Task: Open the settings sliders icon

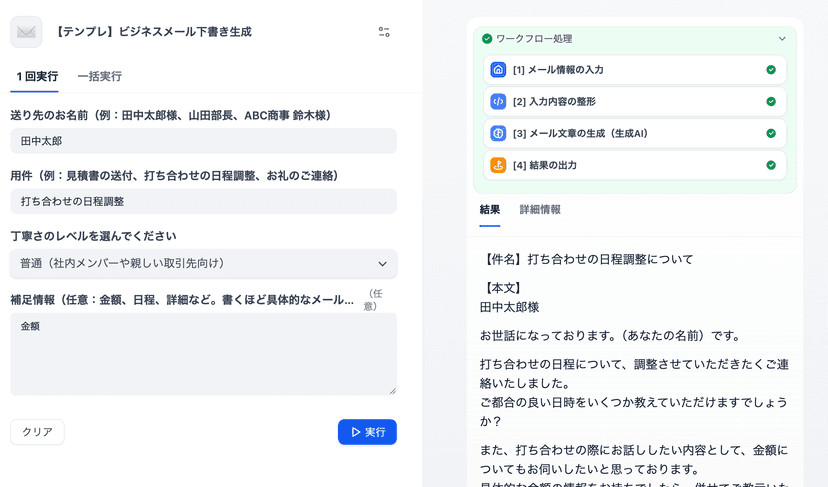Action: coord(384,32)
